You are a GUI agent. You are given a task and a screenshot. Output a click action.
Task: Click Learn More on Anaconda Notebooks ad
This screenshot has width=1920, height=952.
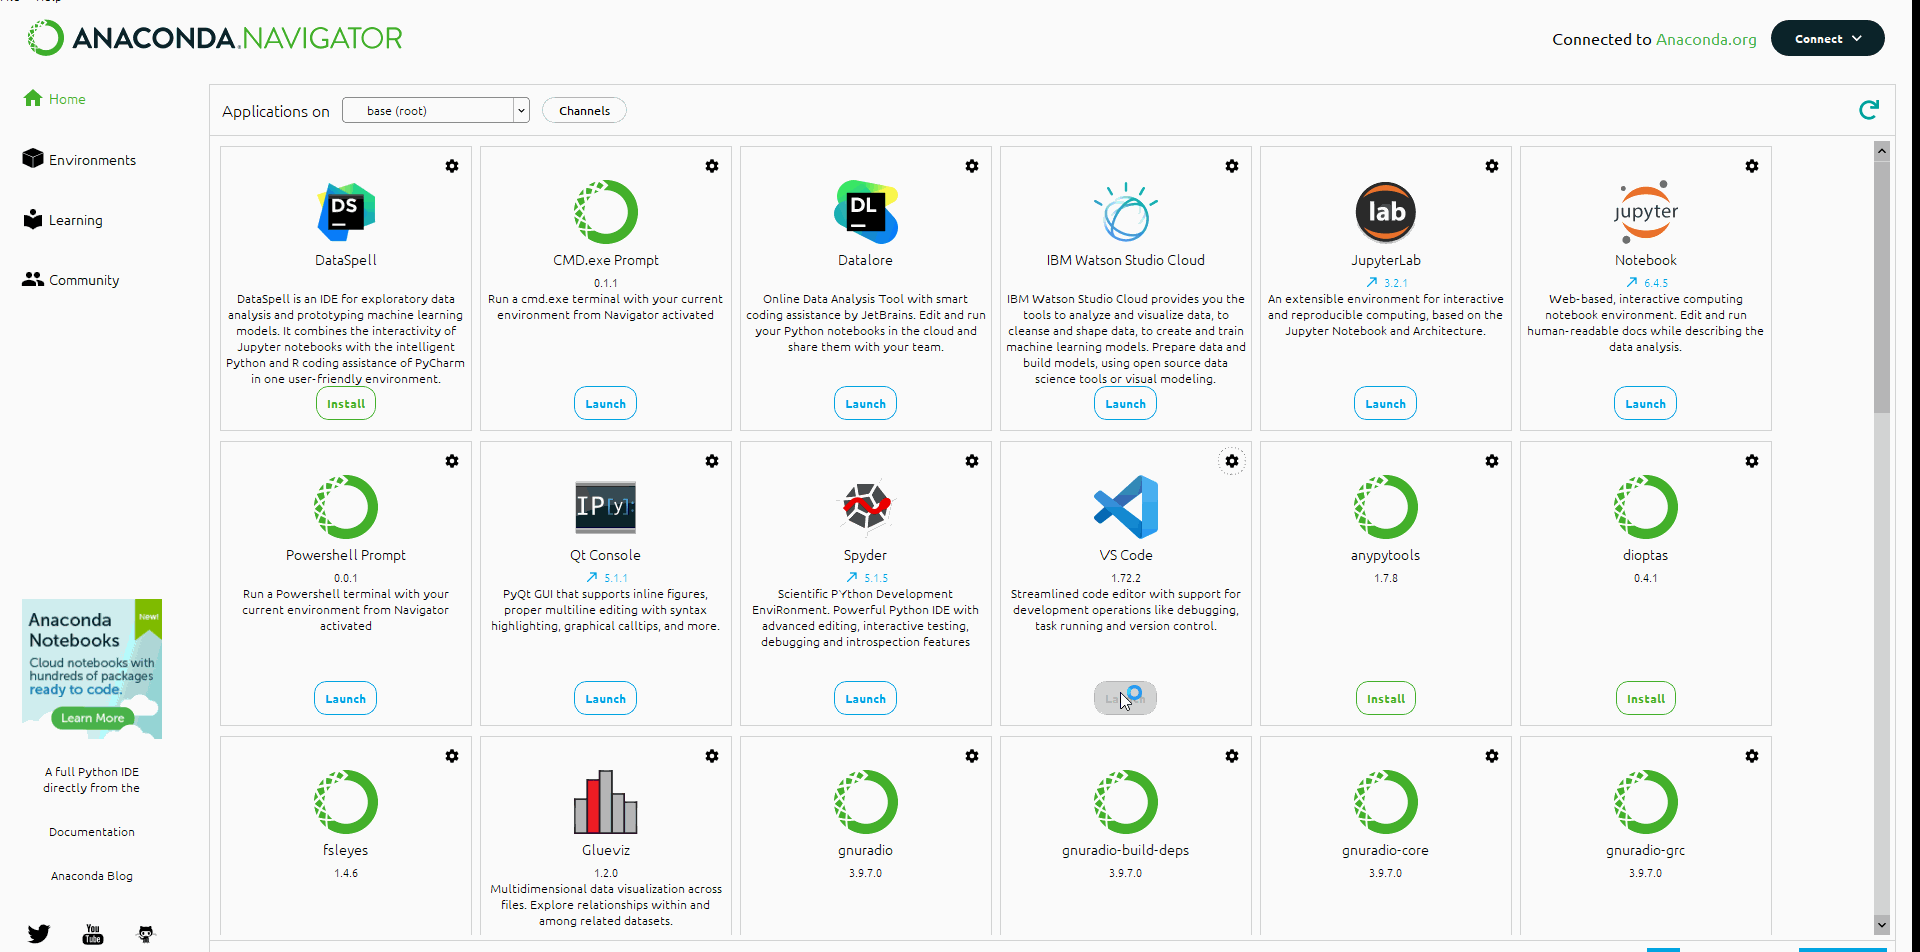(92, 717)
